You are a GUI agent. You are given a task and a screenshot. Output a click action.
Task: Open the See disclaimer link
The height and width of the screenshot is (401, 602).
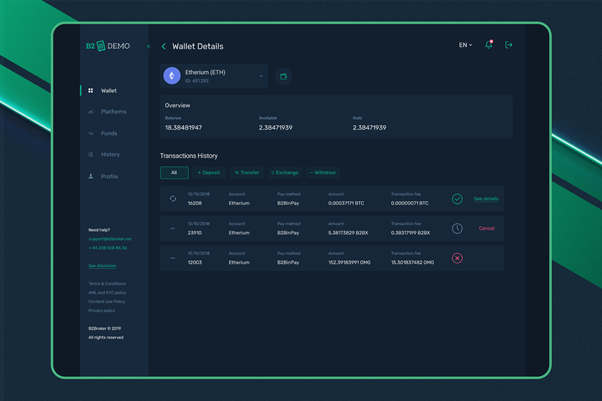[x=102, y=266]
